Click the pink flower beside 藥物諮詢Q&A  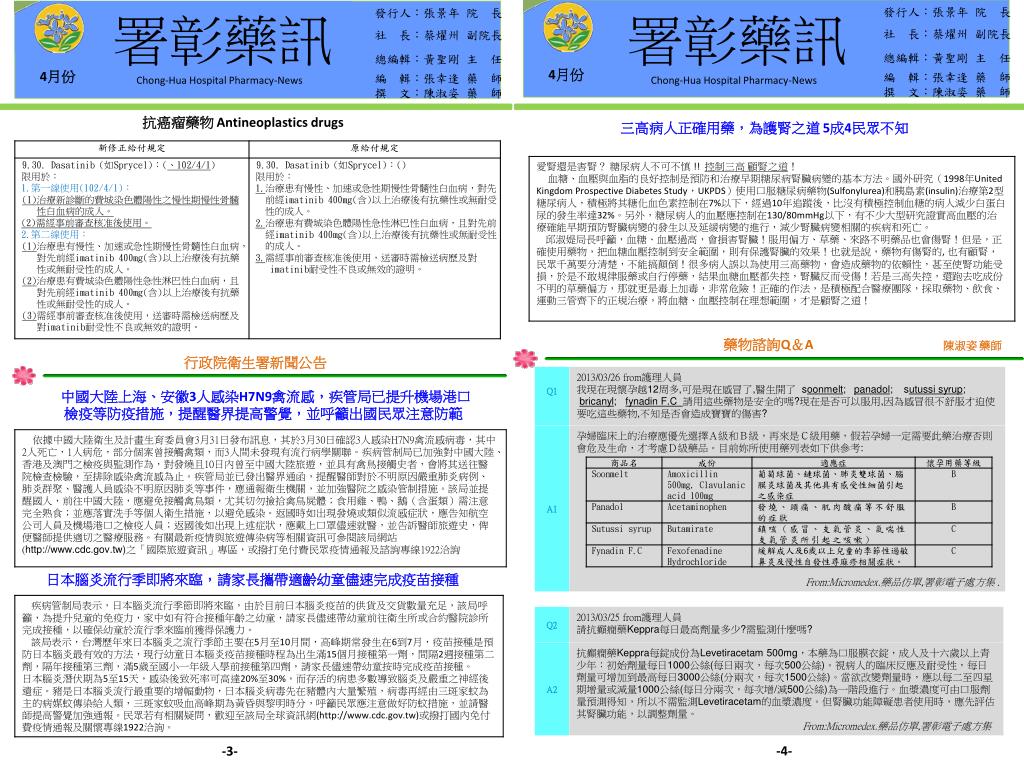click(x=525, y=358)
